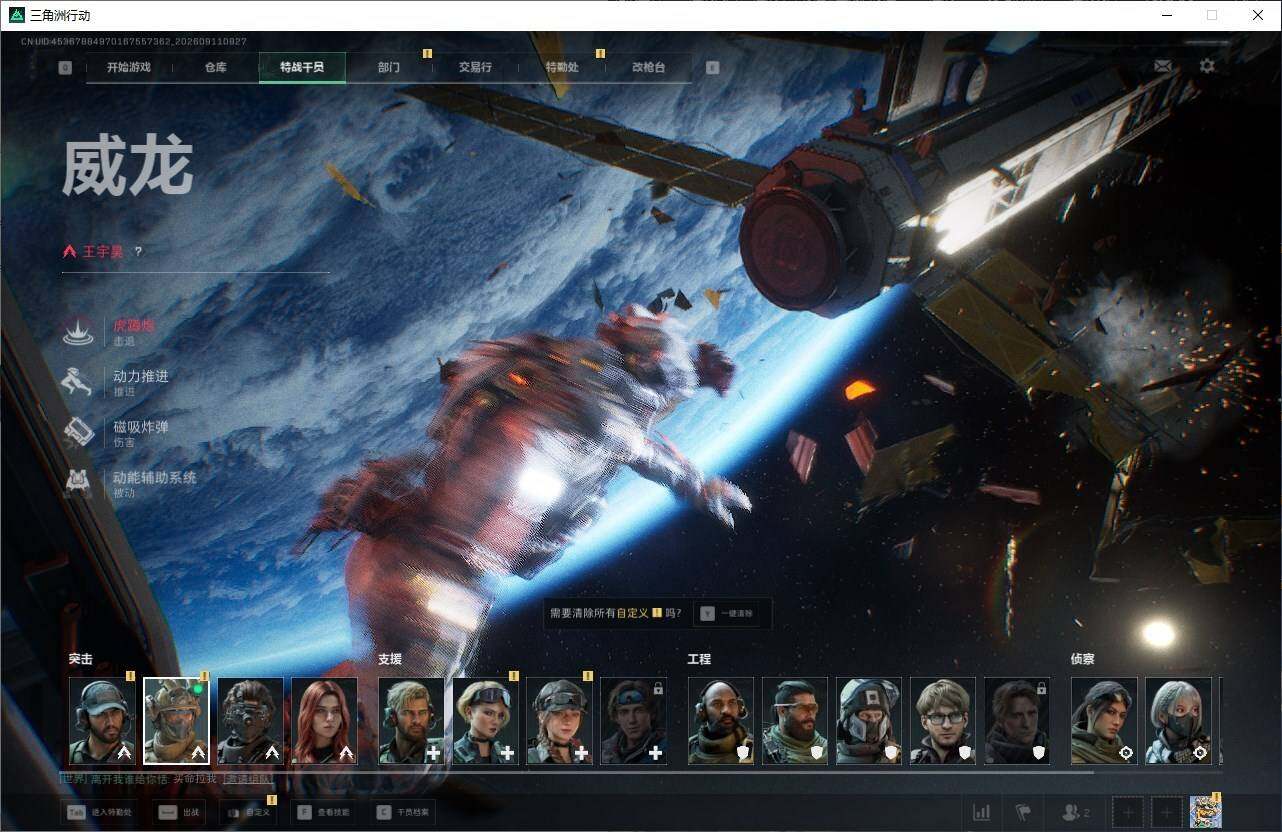Click the Q key hint left of tabs
The height and width of the screenshot is (832, 1282).
(65, 68)
